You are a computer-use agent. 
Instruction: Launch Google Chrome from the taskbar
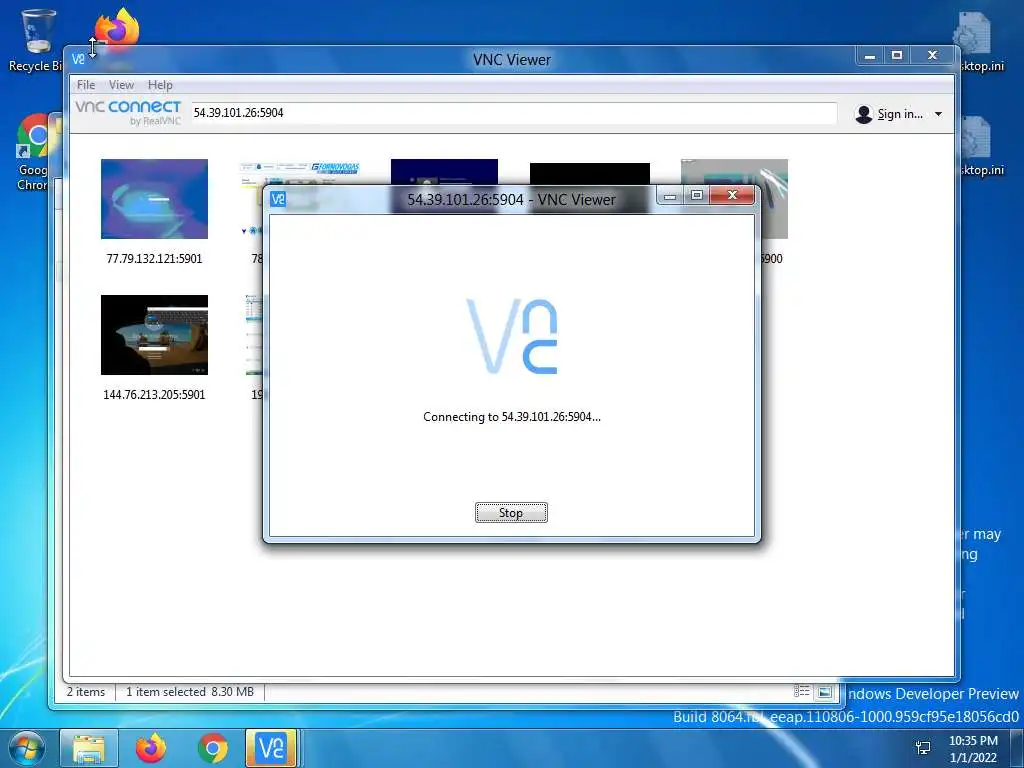click(213, 748)
